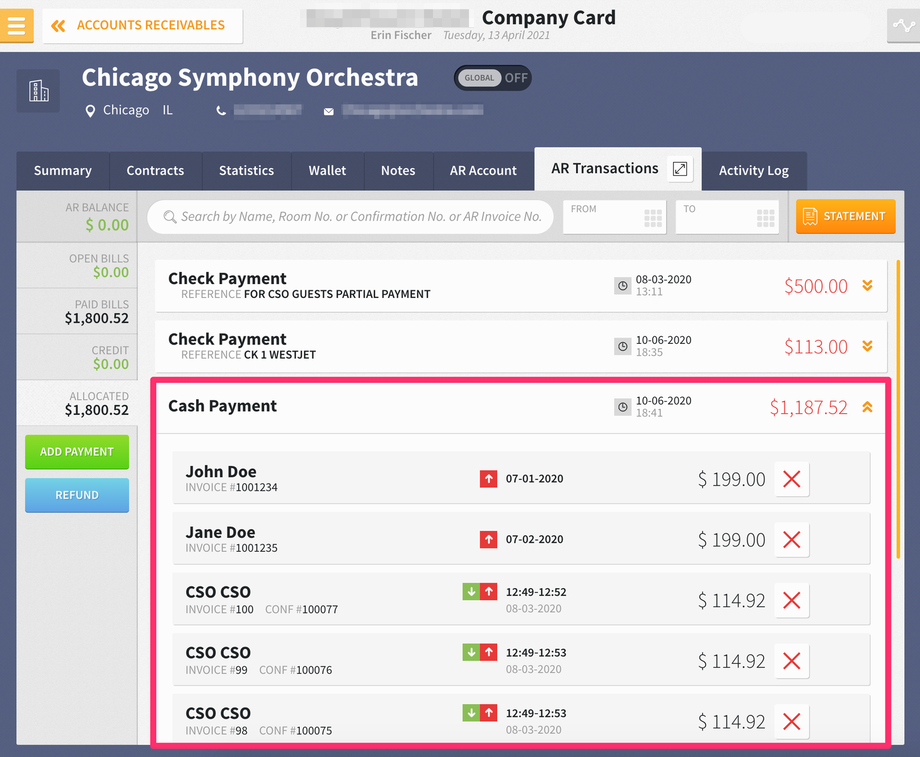Click the phone icon in company header
920x757 pixels.
221,110
